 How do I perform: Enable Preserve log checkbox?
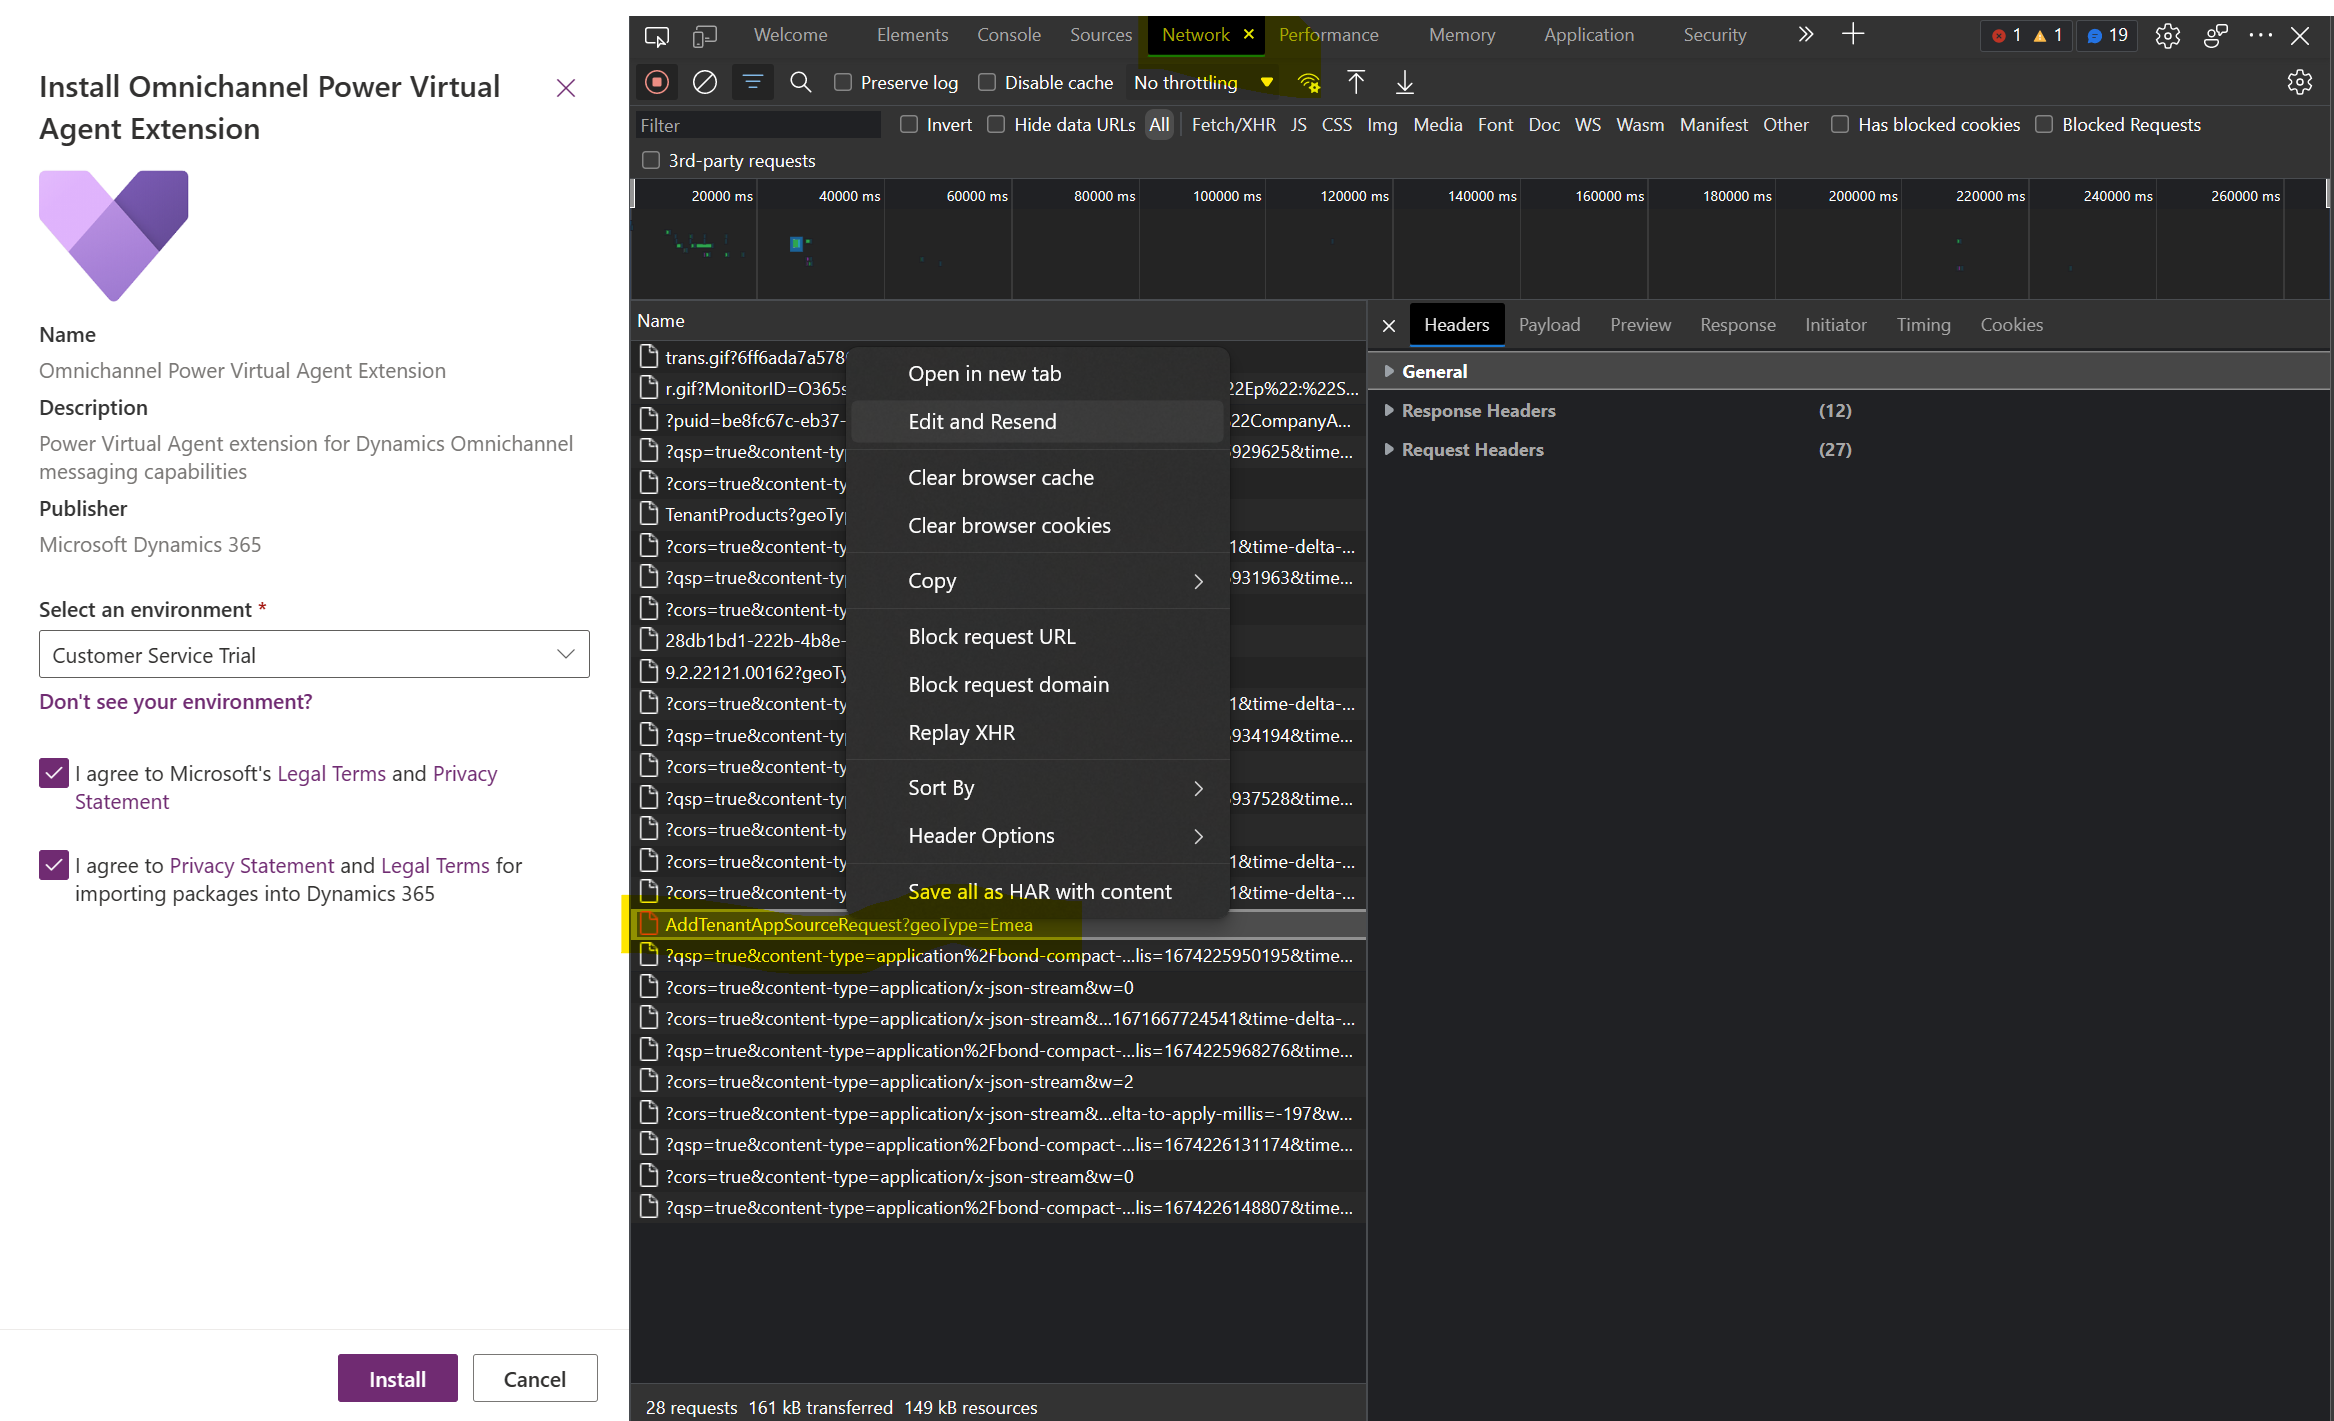843,83
